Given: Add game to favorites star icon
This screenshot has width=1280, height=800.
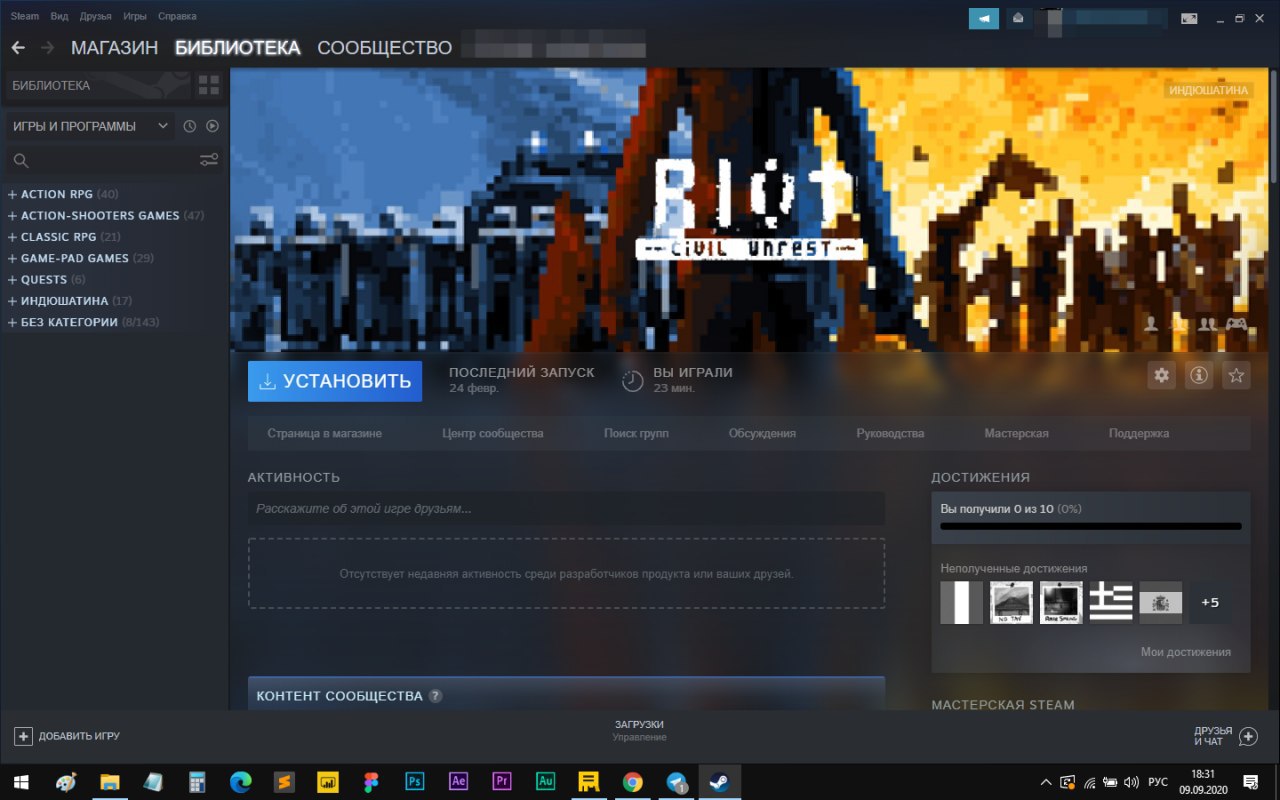Looking at the screenshot, I should [1237, 375].
